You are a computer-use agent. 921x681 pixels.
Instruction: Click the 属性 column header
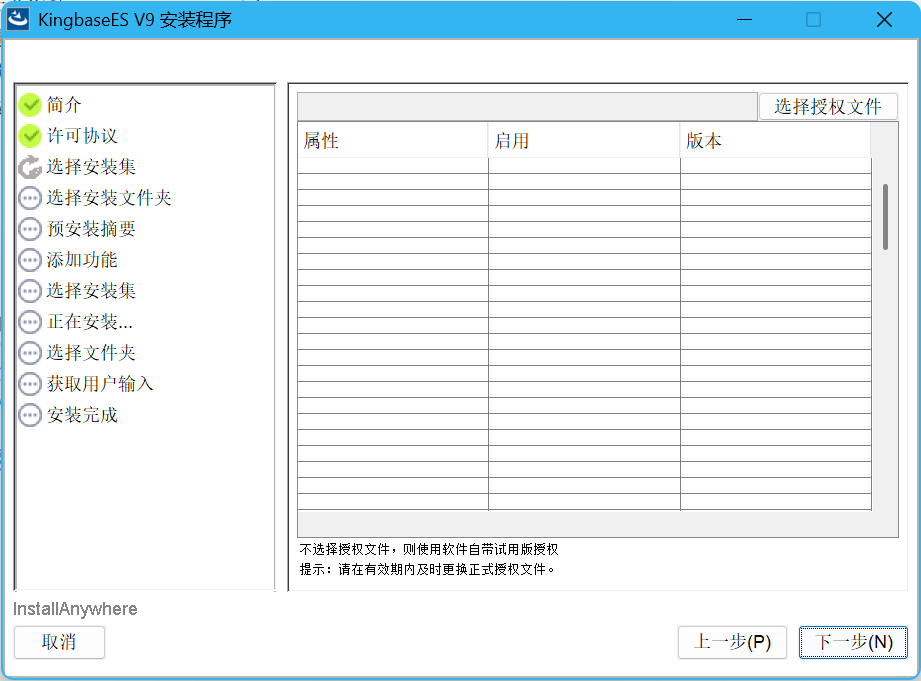click(392, 140)
